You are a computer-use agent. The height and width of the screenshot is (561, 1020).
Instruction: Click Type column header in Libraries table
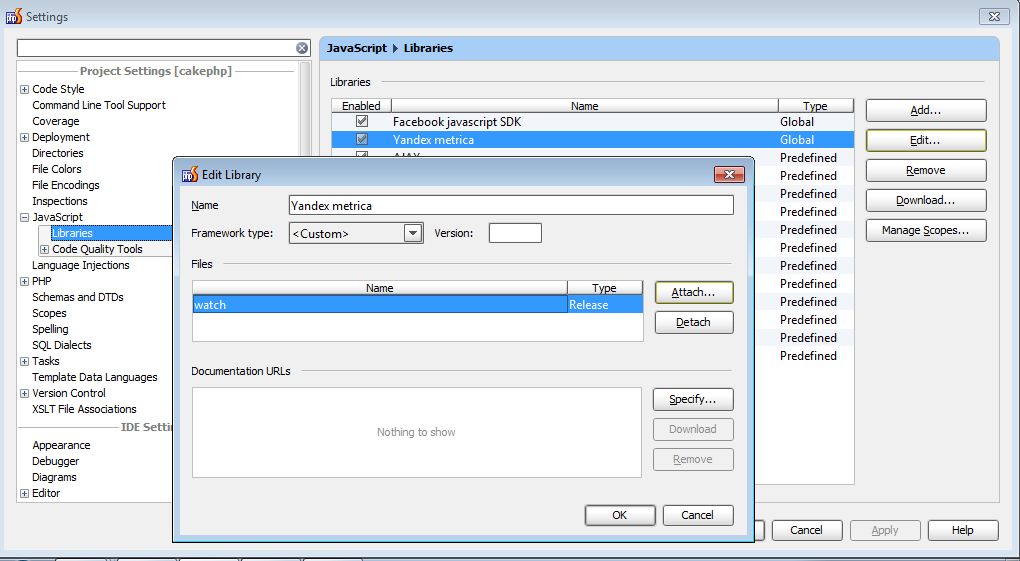[815, 106]
